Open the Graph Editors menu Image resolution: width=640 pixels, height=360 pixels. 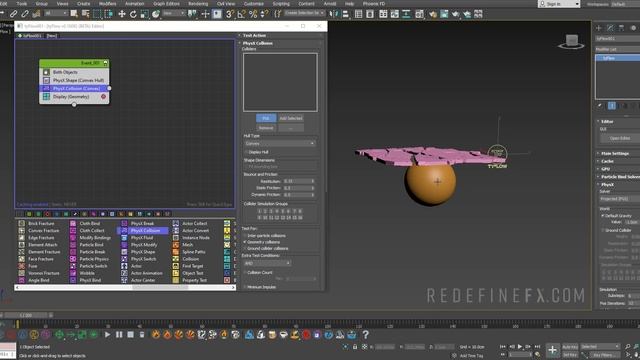[166, 4]
